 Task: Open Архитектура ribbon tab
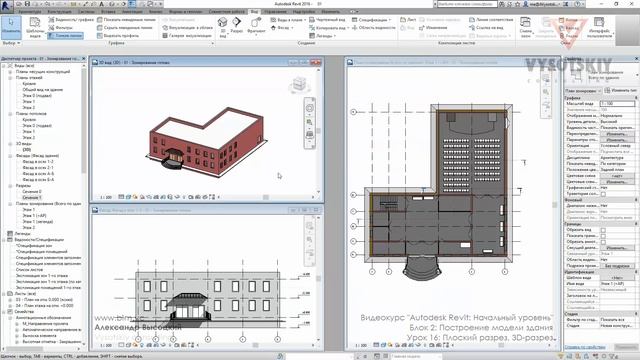click(30, 11)
